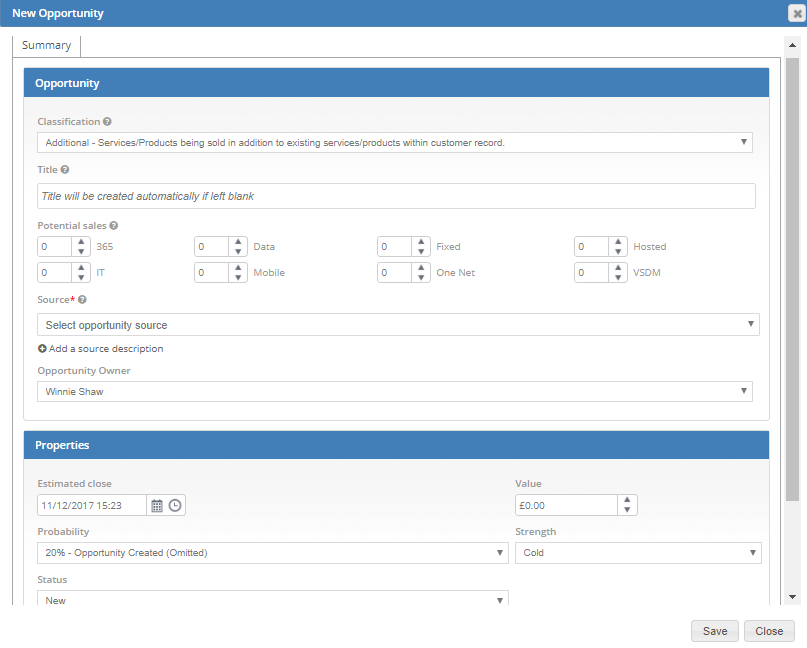Increase the IT potential sales count
The height and width of the screenshot is (648, 807).
[x=81, y=268]
